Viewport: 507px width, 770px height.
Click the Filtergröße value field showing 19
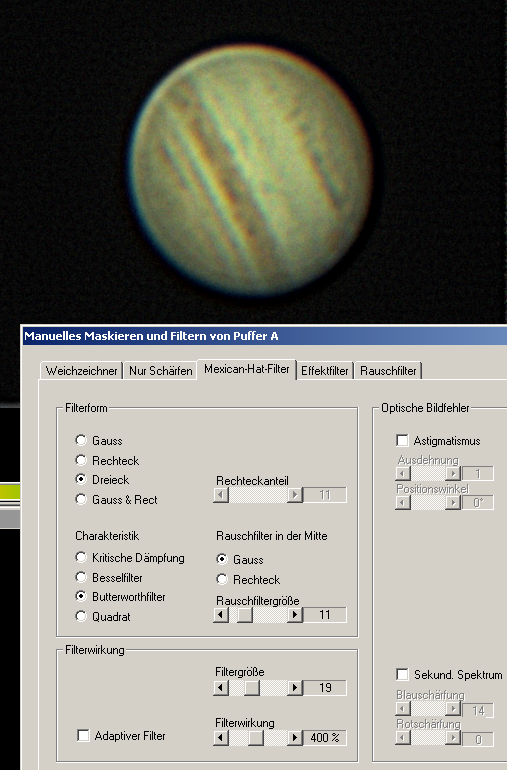[325, 688]
